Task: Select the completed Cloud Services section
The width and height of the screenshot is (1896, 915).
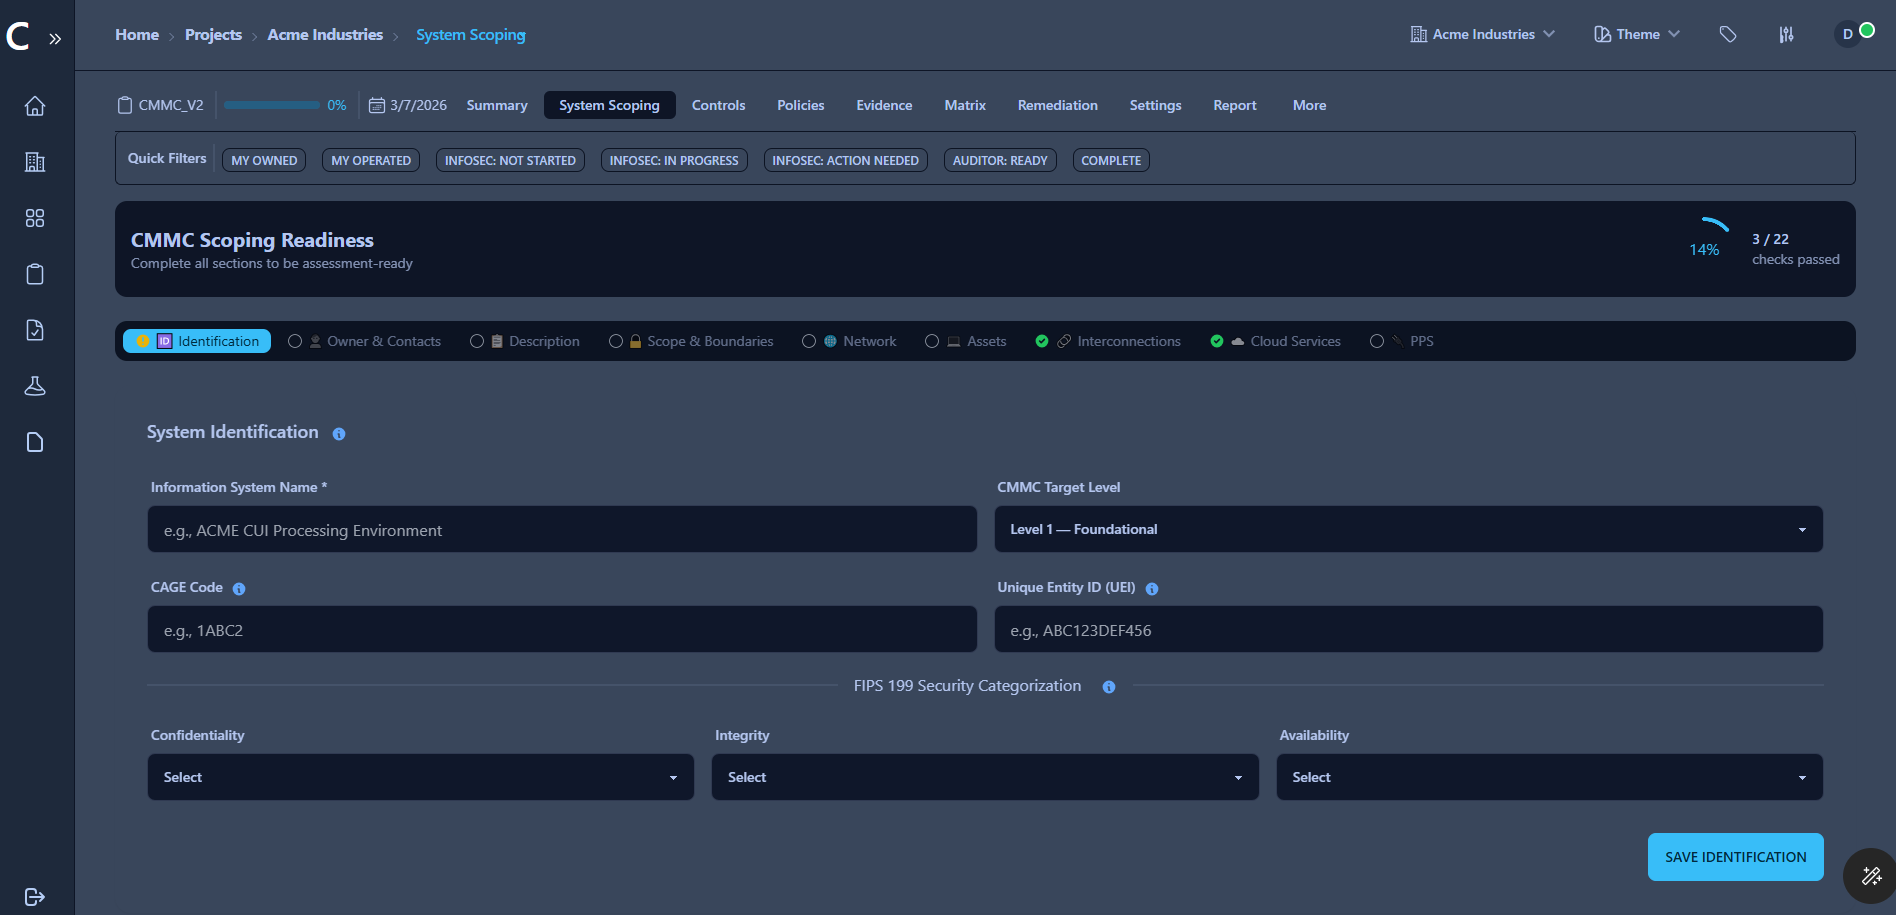Action: [x=1275, y=341]
